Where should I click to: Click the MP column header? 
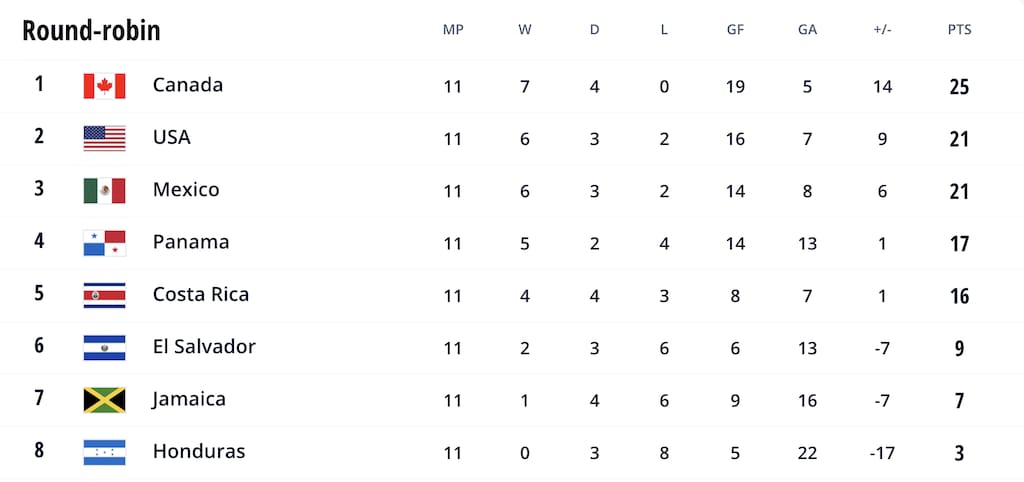(x=453, y=30)
